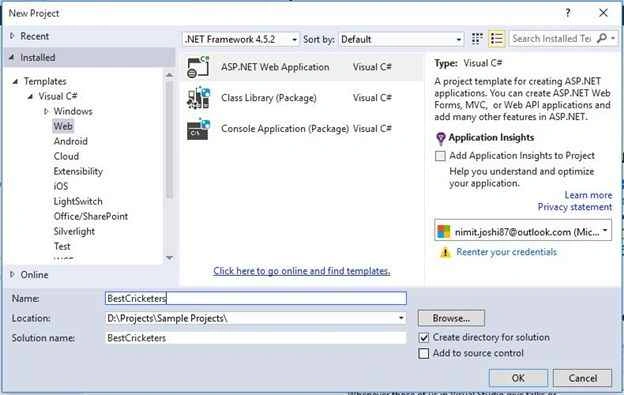Click the template tree scrollbar down arrow

169,258
